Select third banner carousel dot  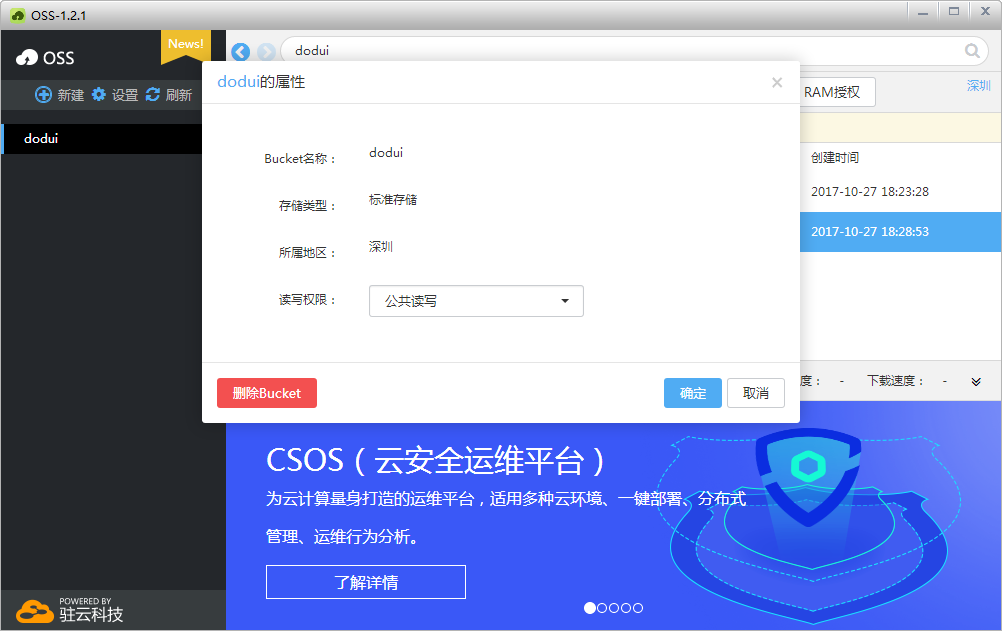(x=614, y=608)
